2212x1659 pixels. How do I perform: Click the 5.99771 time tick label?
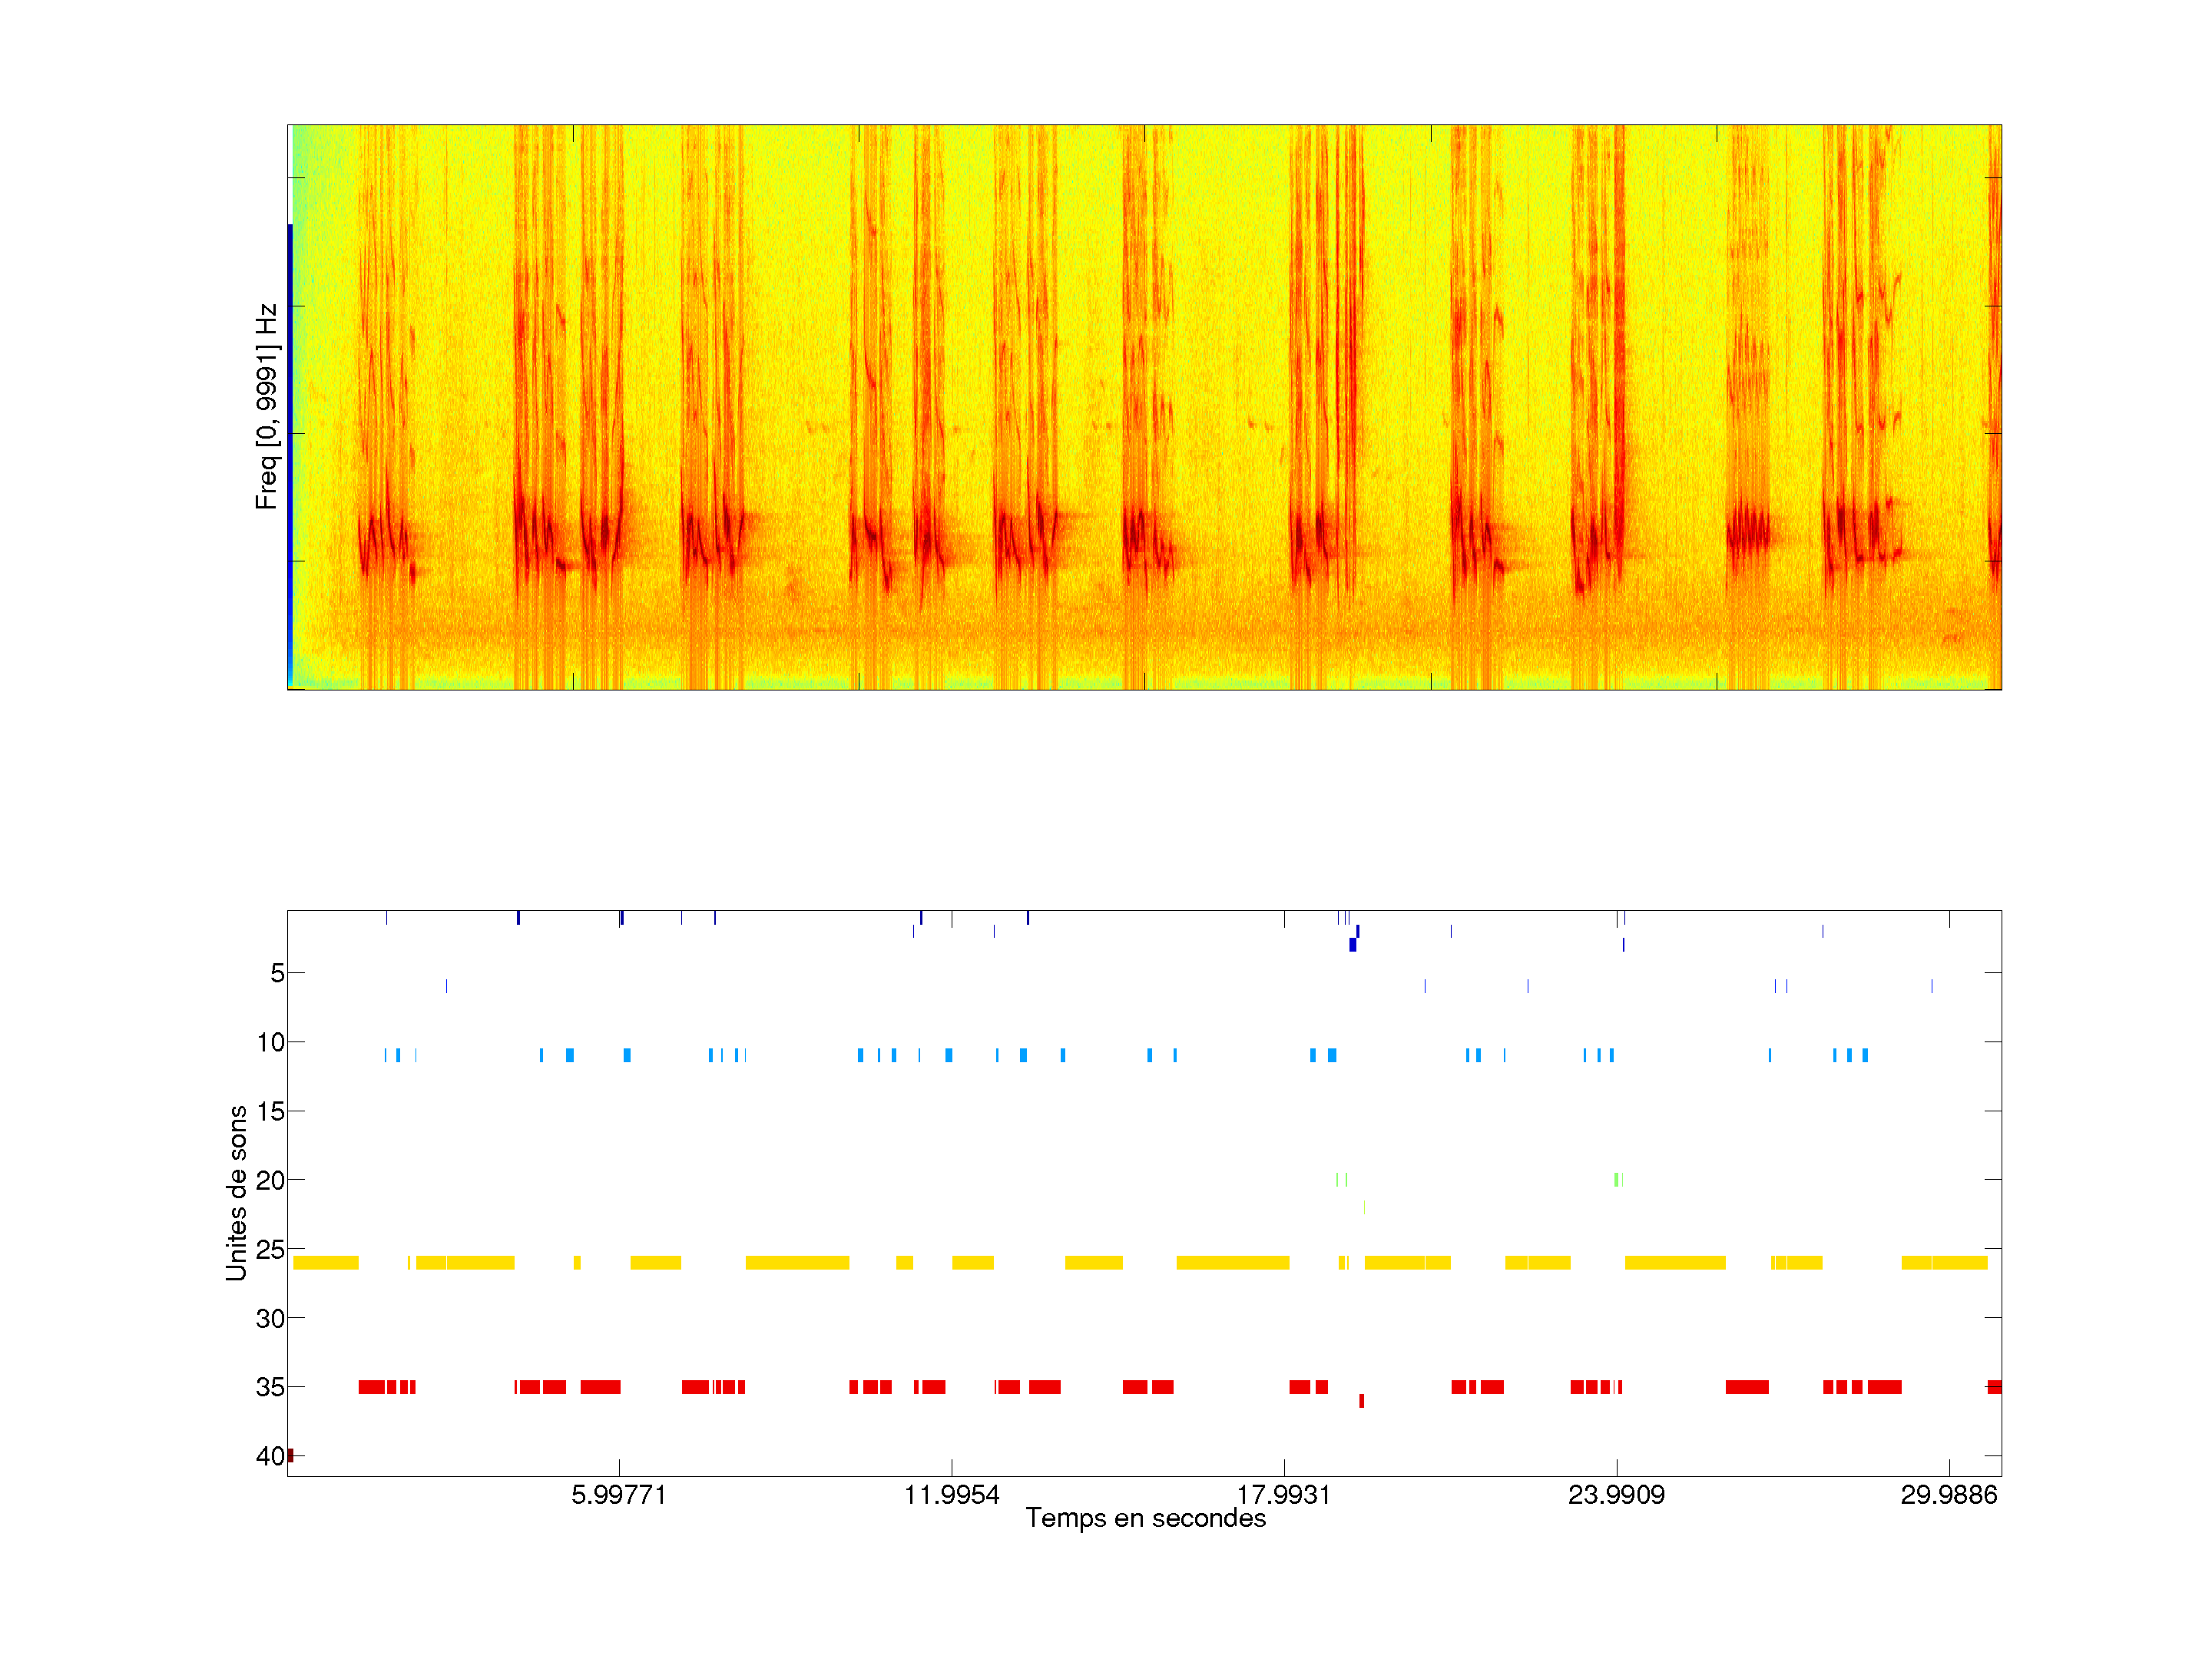618,1495
